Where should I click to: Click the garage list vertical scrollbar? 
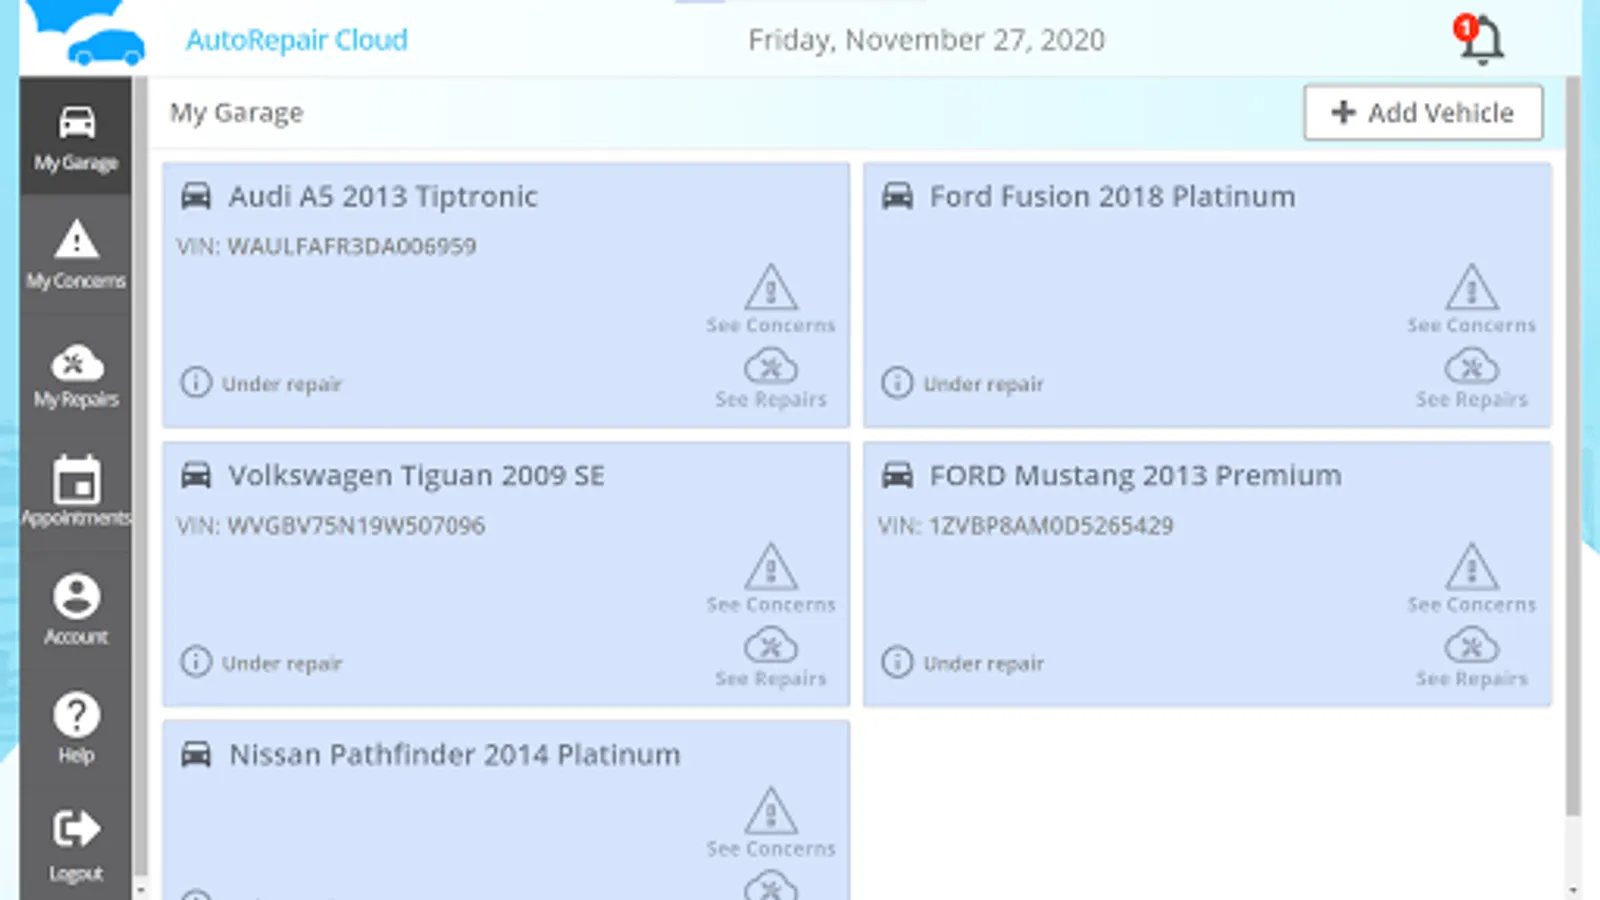[x=1573, y=450]
